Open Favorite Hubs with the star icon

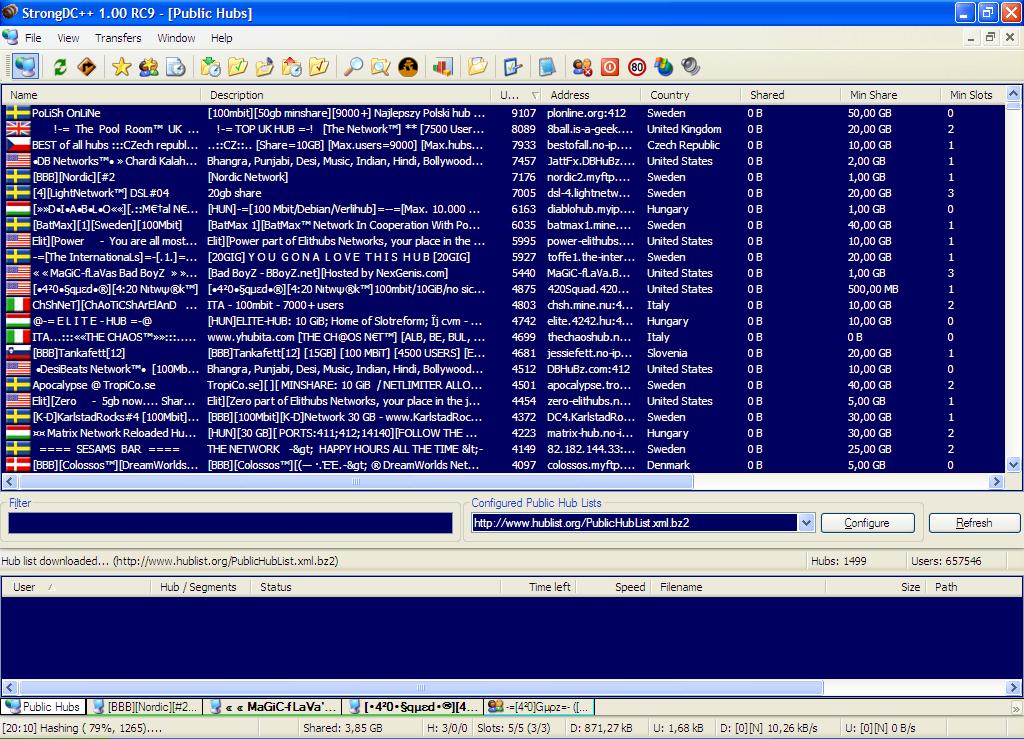[x=121, y=67]
